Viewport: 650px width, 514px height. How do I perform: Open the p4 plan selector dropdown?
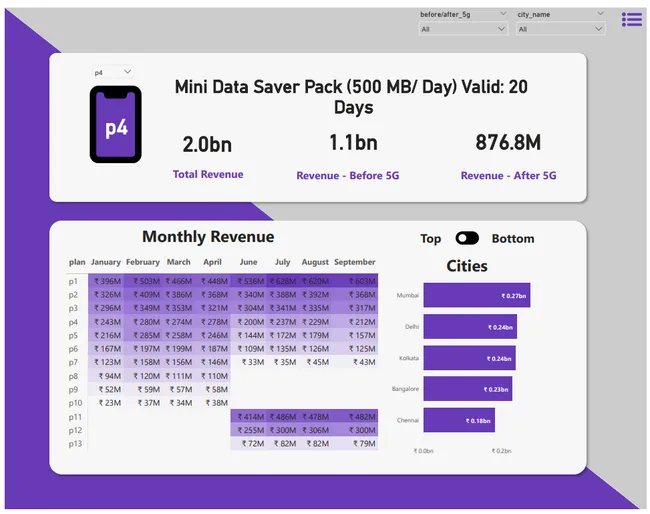tap(112, 72)
